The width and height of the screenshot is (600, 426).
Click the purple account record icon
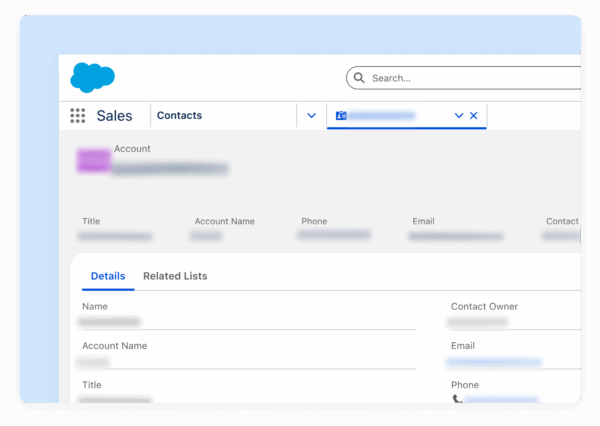click(93, 160)
